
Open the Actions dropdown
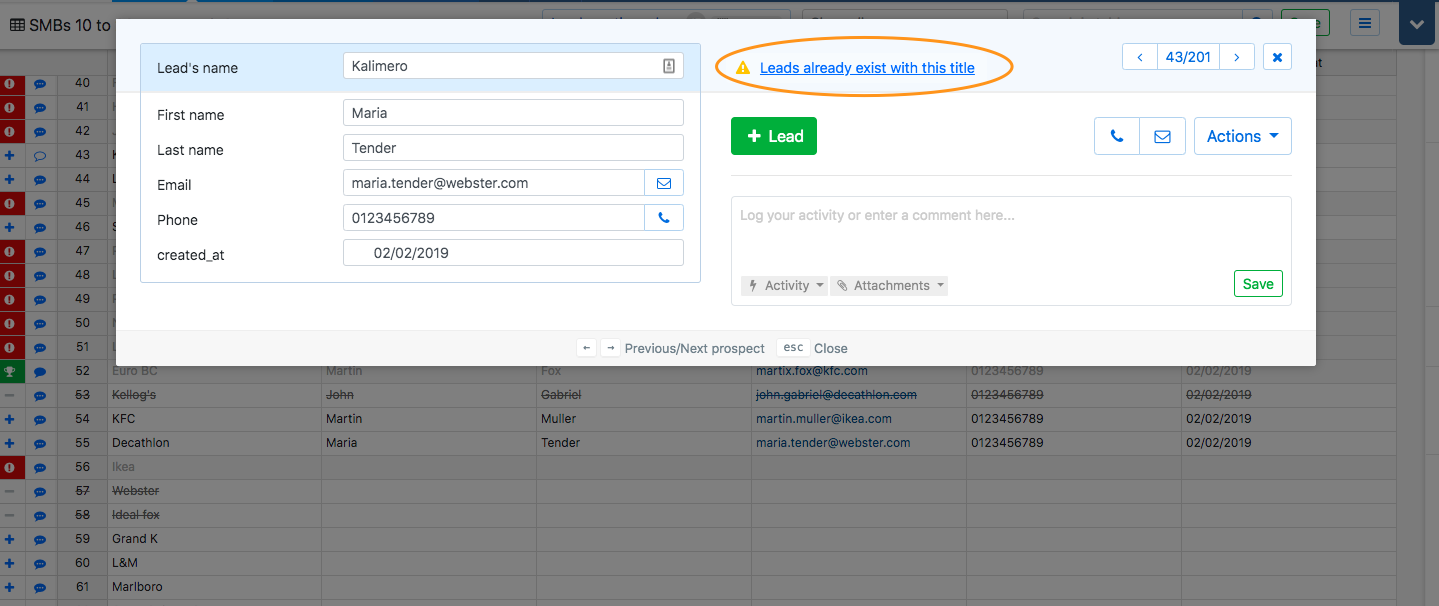point(1242,137)
